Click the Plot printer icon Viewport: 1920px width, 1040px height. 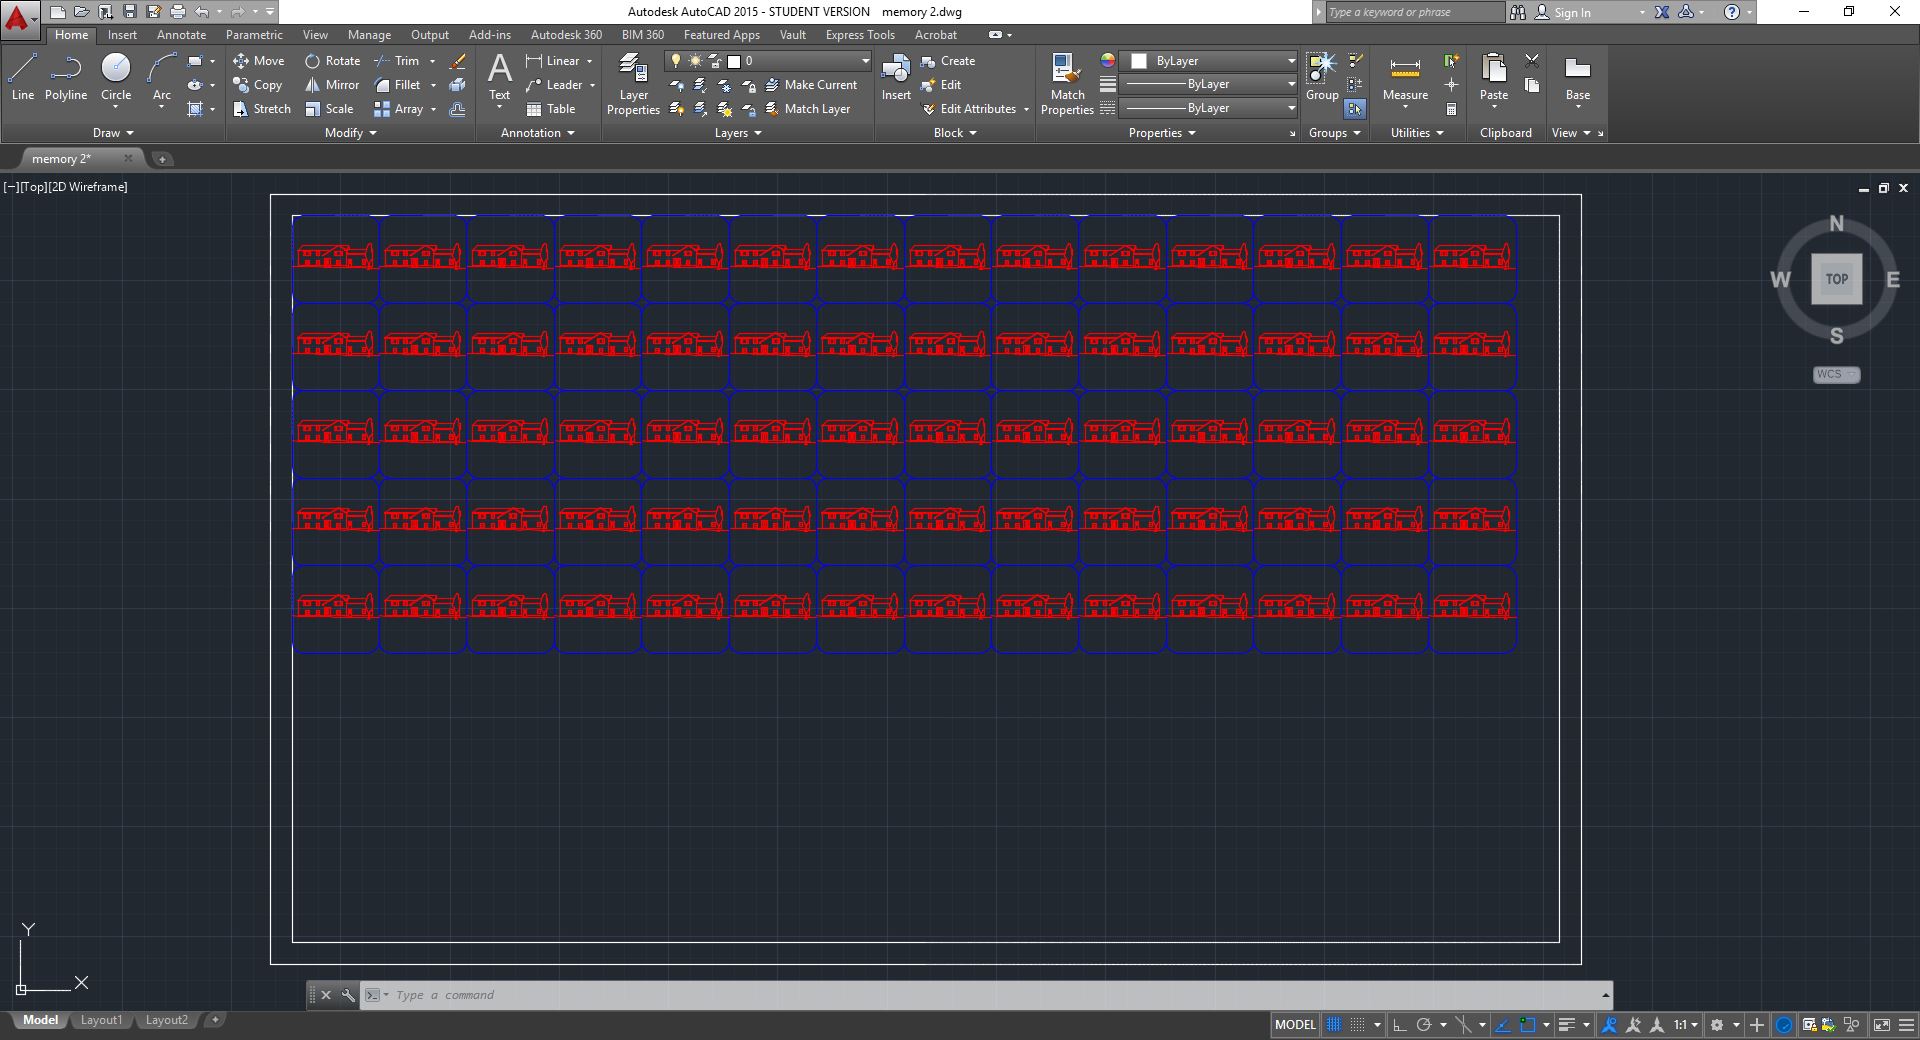(x=178, y=12)
